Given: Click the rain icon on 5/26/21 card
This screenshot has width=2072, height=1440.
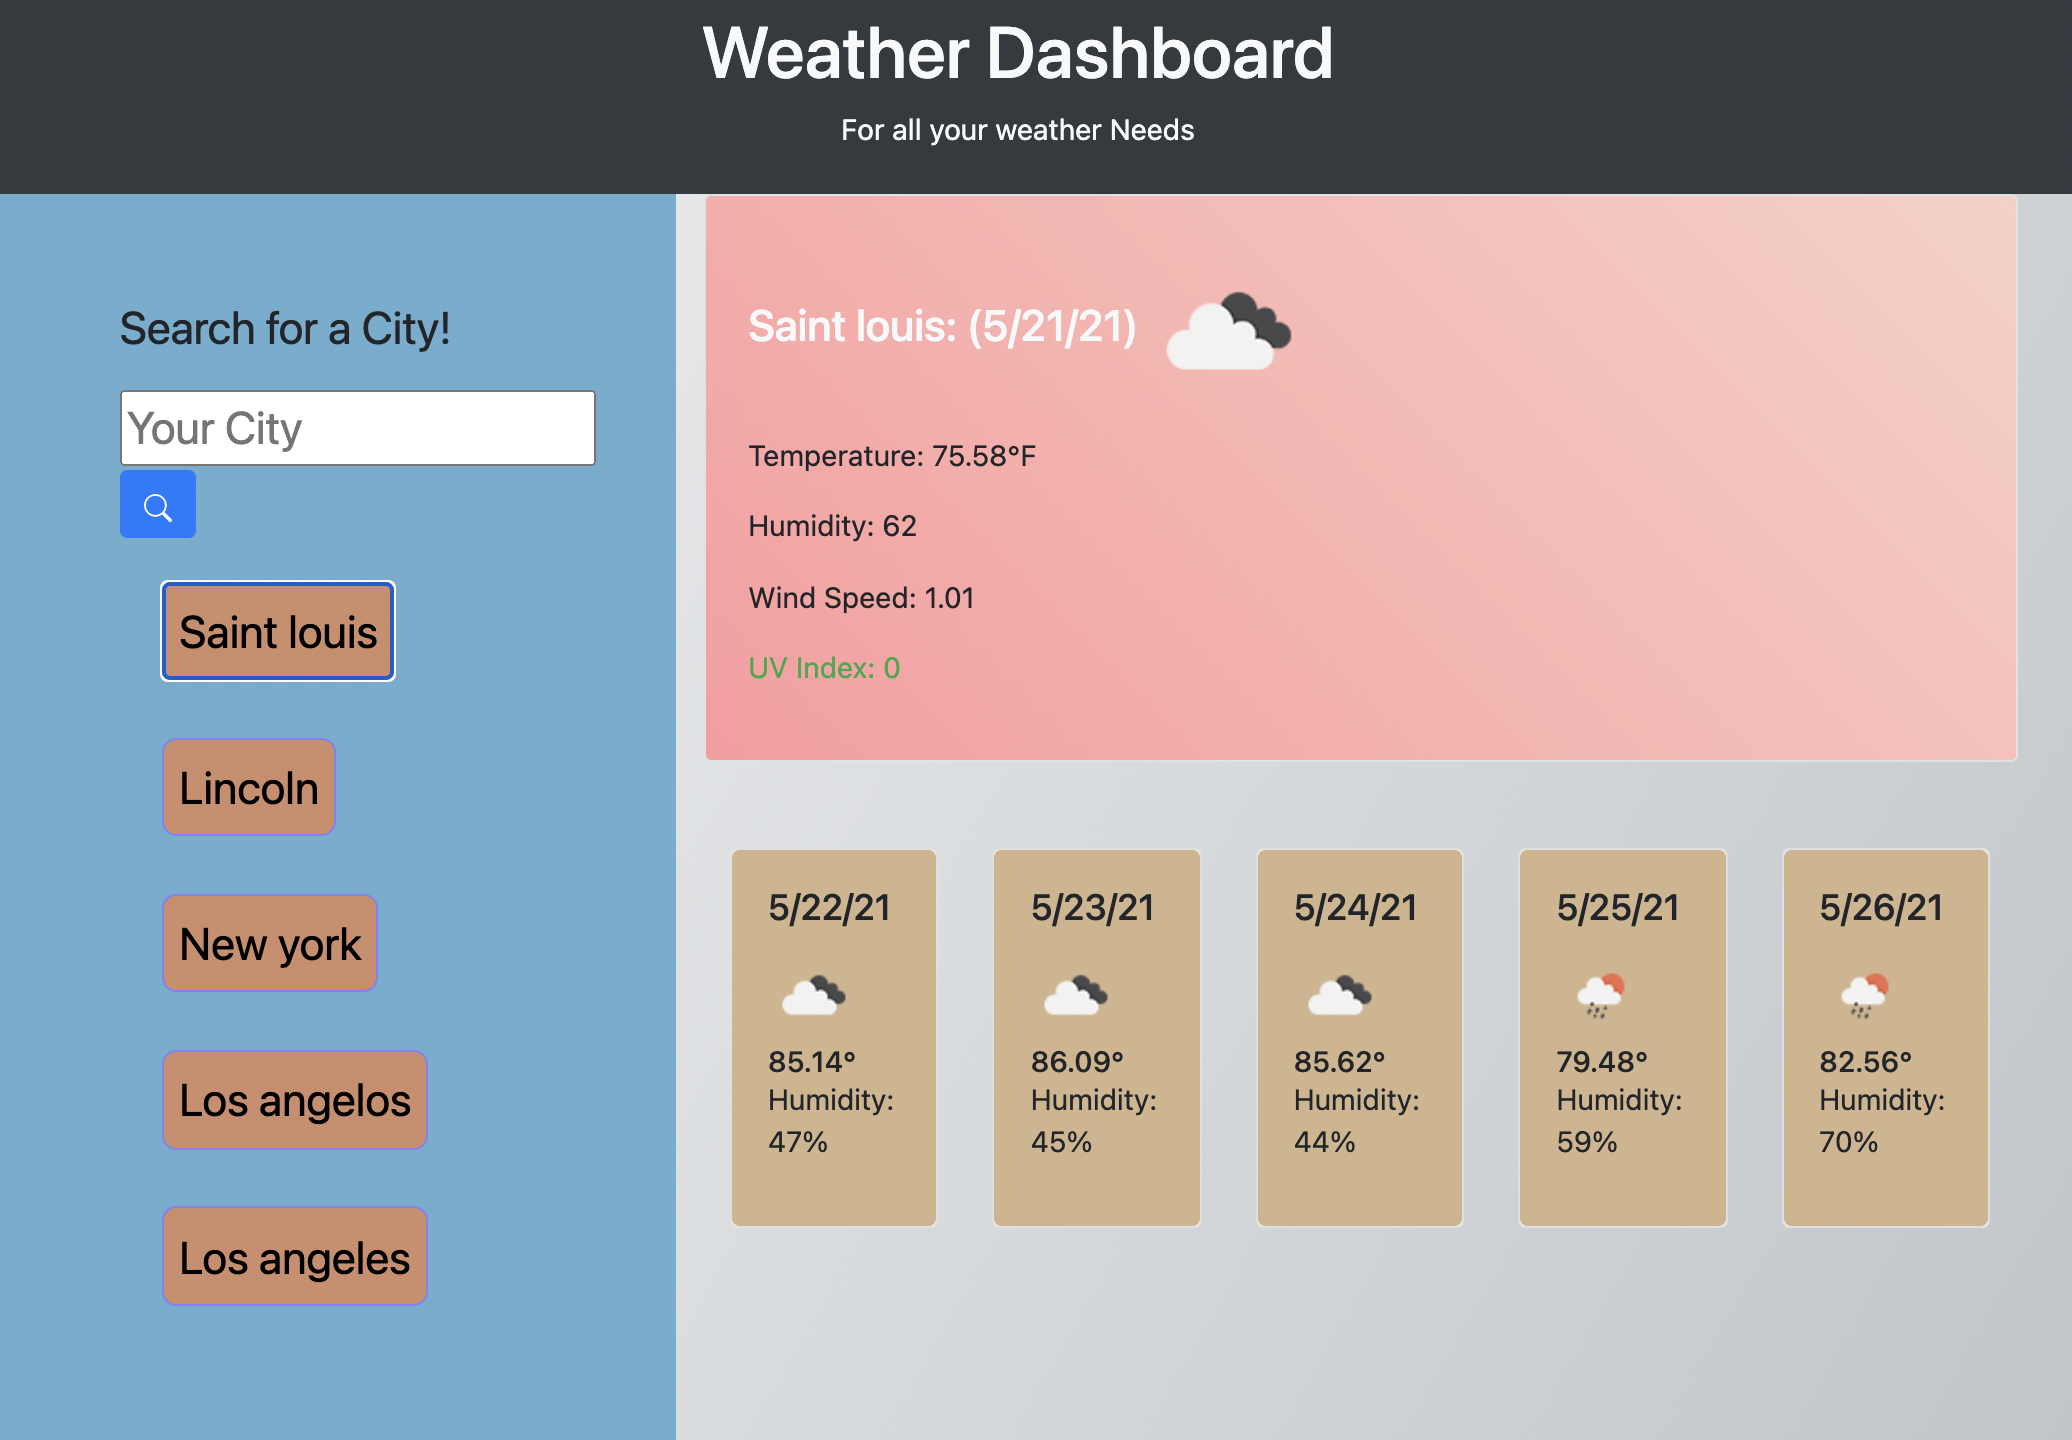Looking at the screenshot, I should (x=1864, y=996).
